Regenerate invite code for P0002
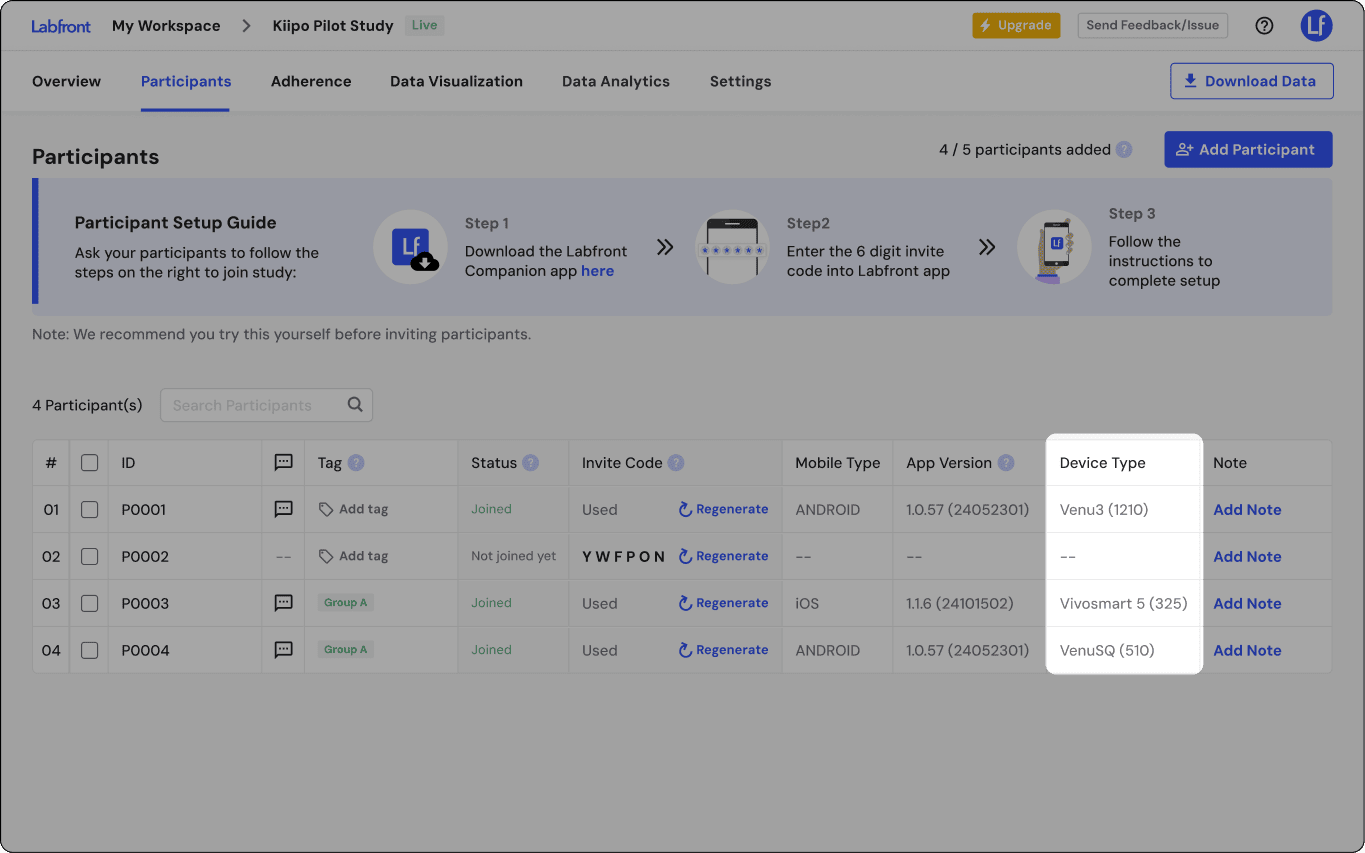Screen dimensions: 1365x853 click(723, 556)
